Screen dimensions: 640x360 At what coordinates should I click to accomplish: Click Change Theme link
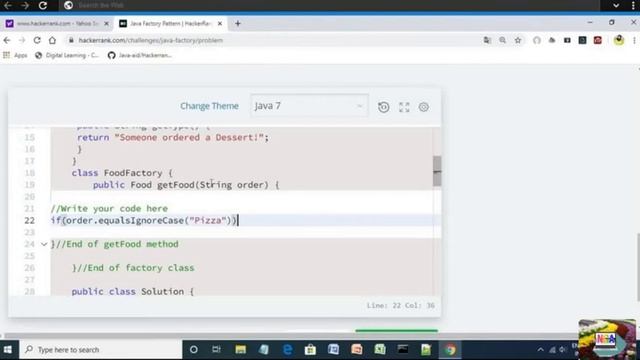209,106
